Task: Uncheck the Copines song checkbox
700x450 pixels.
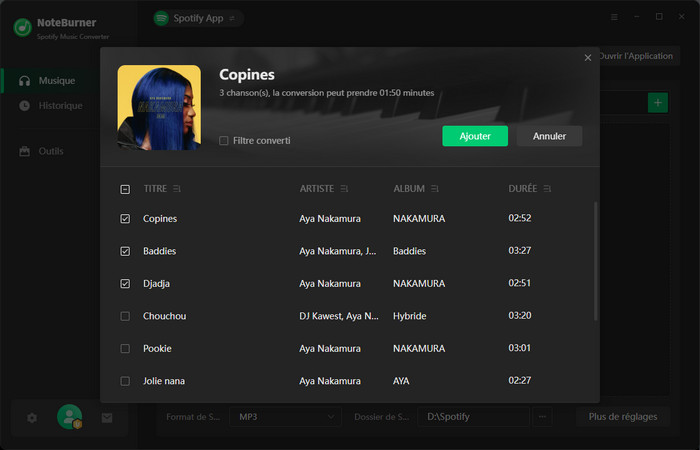Action: click(125, 219)
